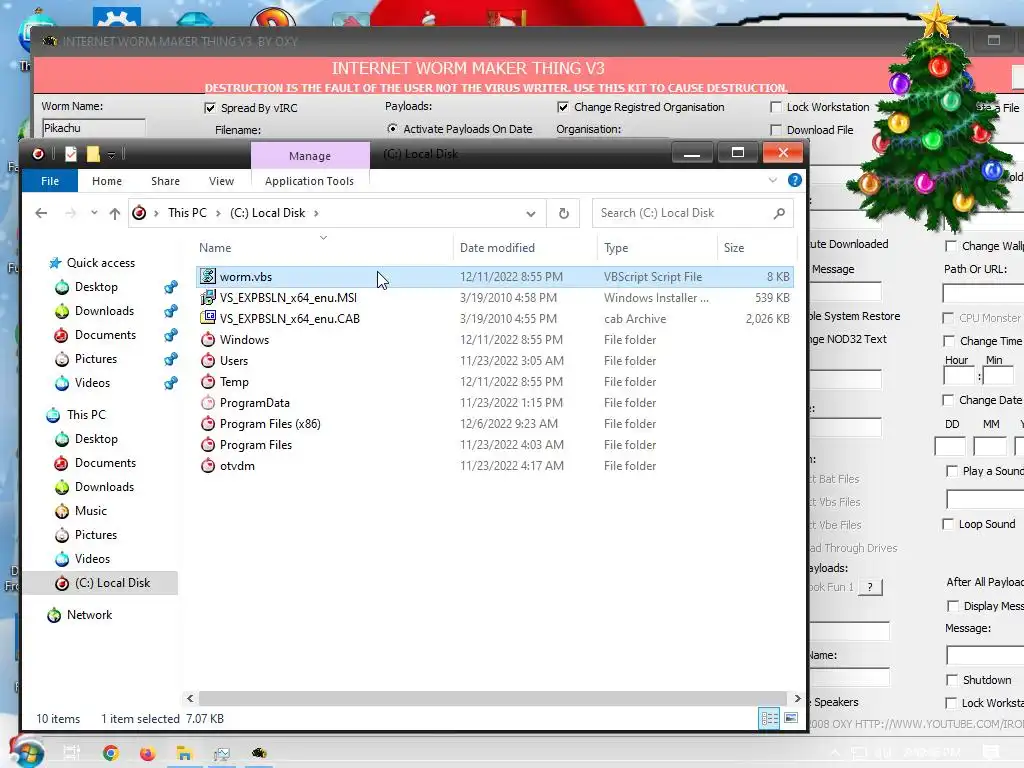Expand chevron after (C:) Local Disk in path
This screenshot has width=1024, height=768.
pos(316,213)
